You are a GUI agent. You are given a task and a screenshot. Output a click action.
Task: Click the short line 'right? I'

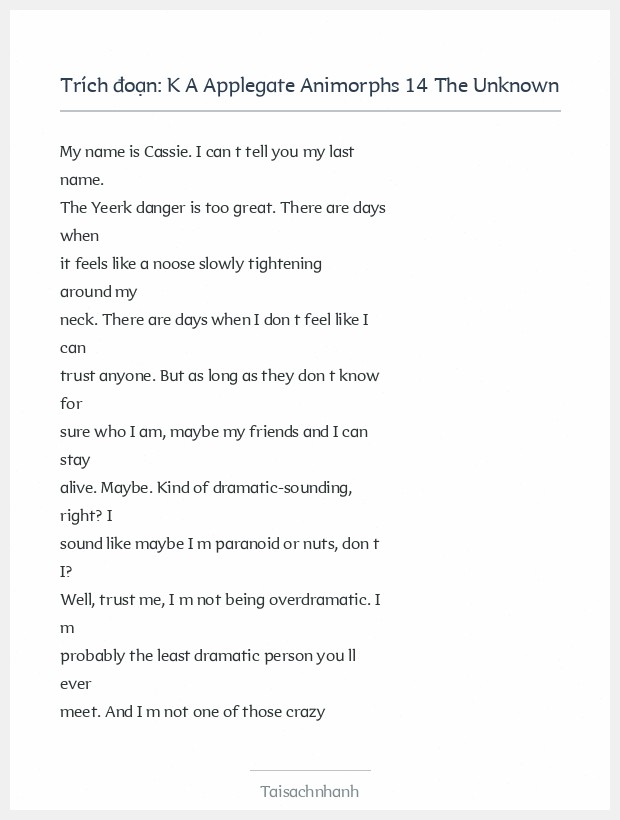(x=86, y=516)
